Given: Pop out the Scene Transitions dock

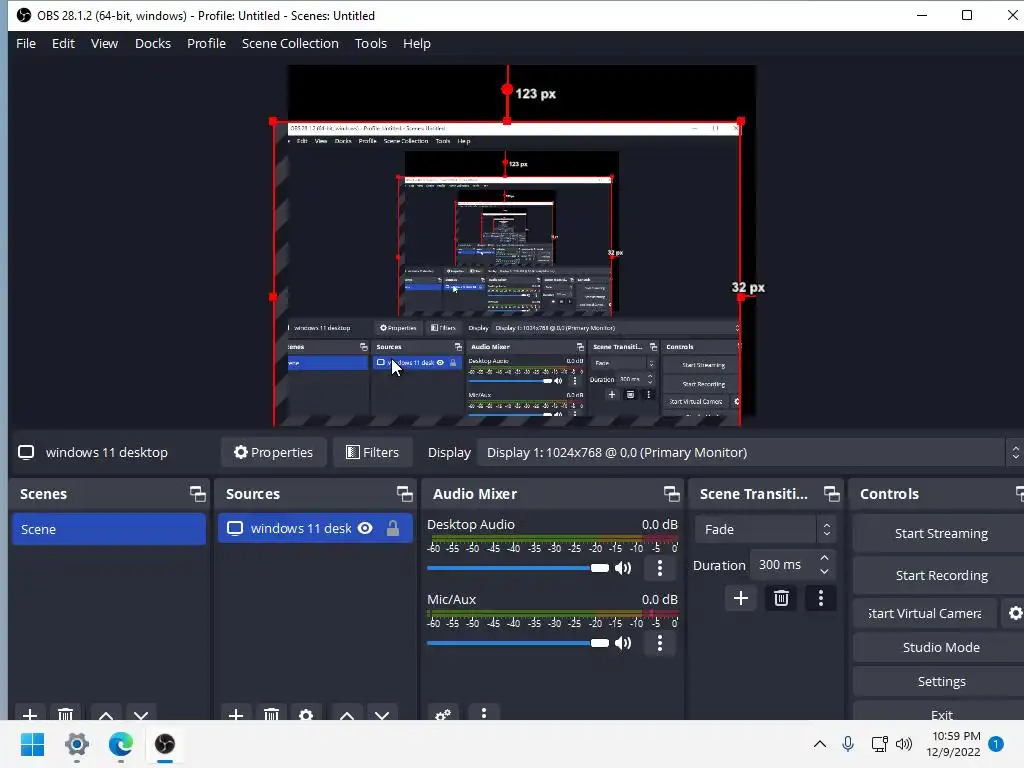Looking at the screenshot, I should [x=831, y=494].
